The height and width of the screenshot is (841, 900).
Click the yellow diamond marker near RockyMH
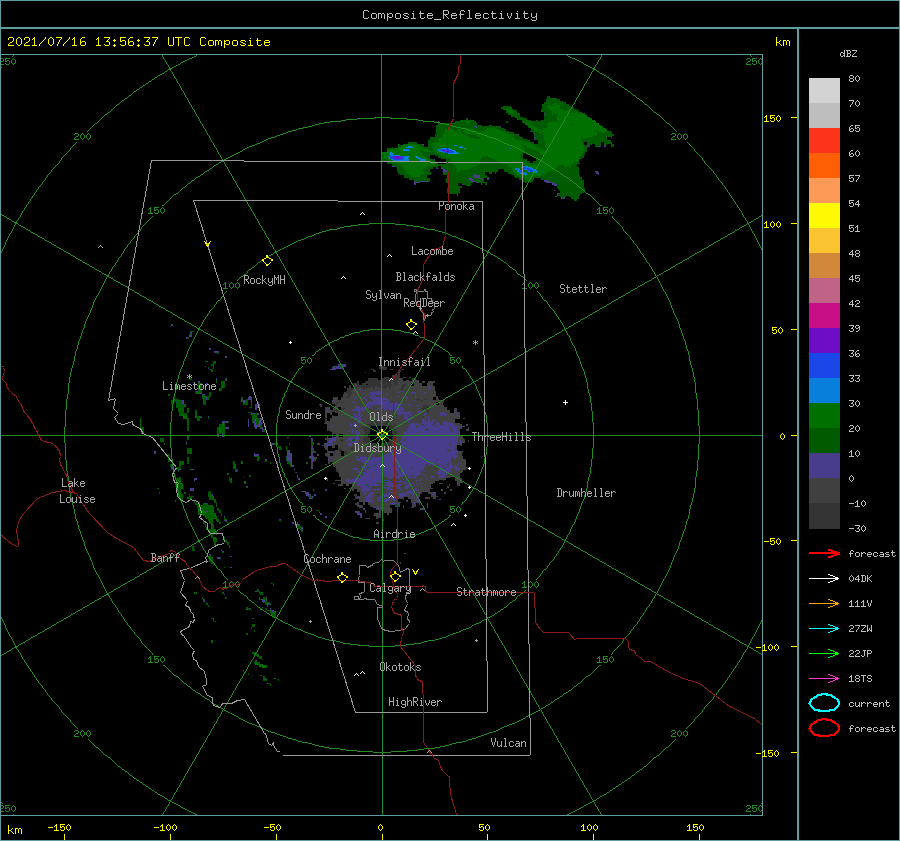click(267, 261)
